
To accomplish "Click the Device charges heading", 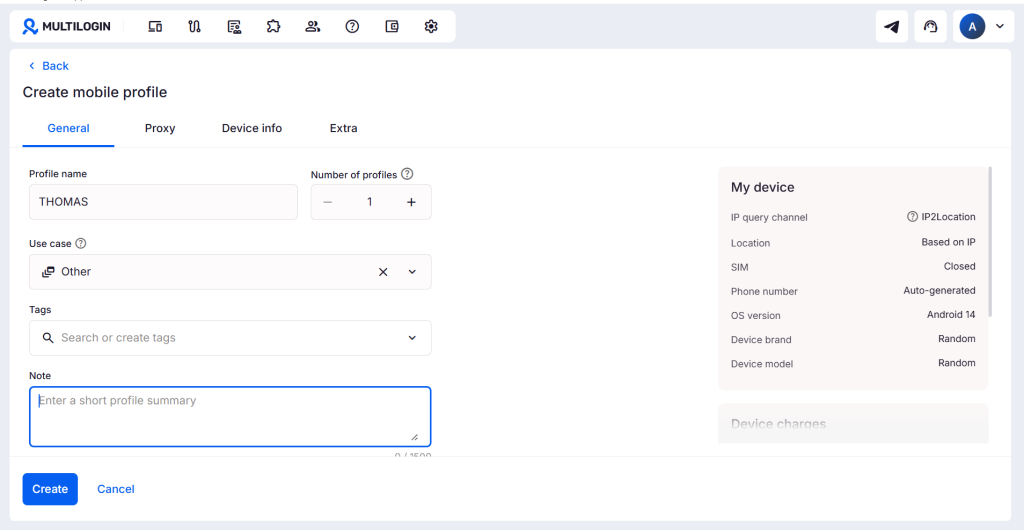I will coord(778,424).
